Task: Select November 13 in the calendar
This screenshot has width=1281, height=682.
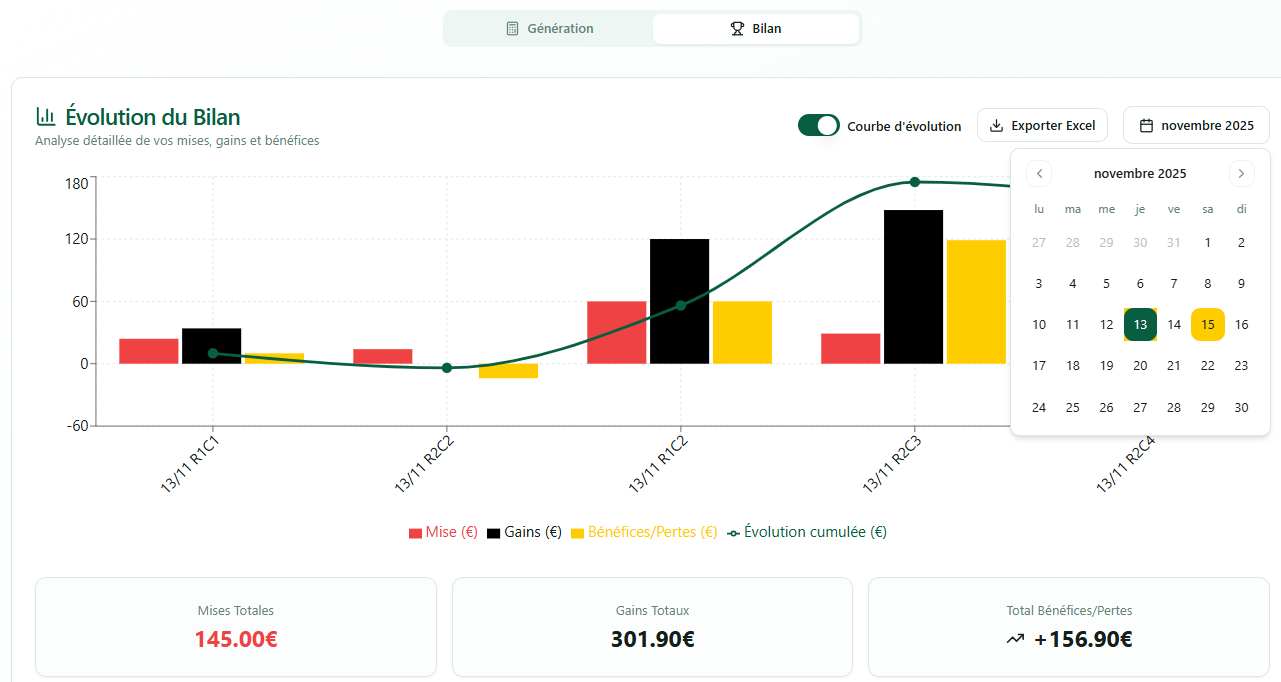Action: point(1140,324)
